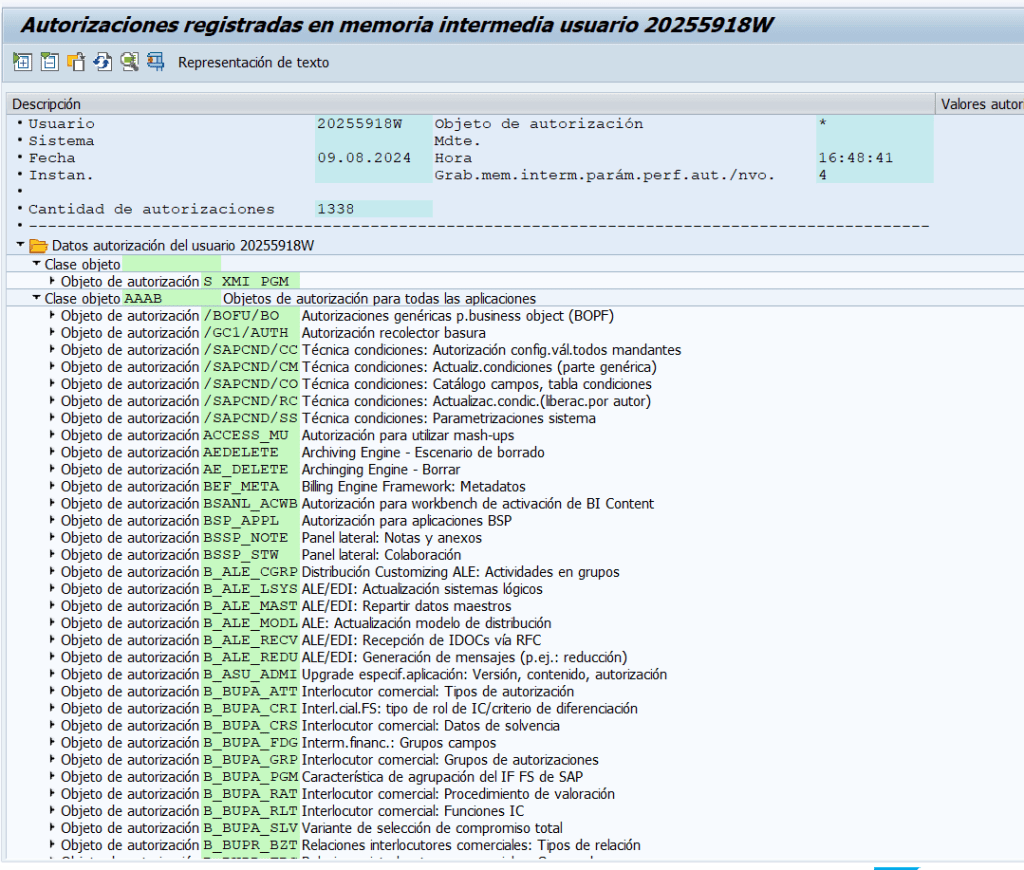Click the magnifier toolbar icon
Viewport: 1024px width, 870px height.
(x=129, y=62)
